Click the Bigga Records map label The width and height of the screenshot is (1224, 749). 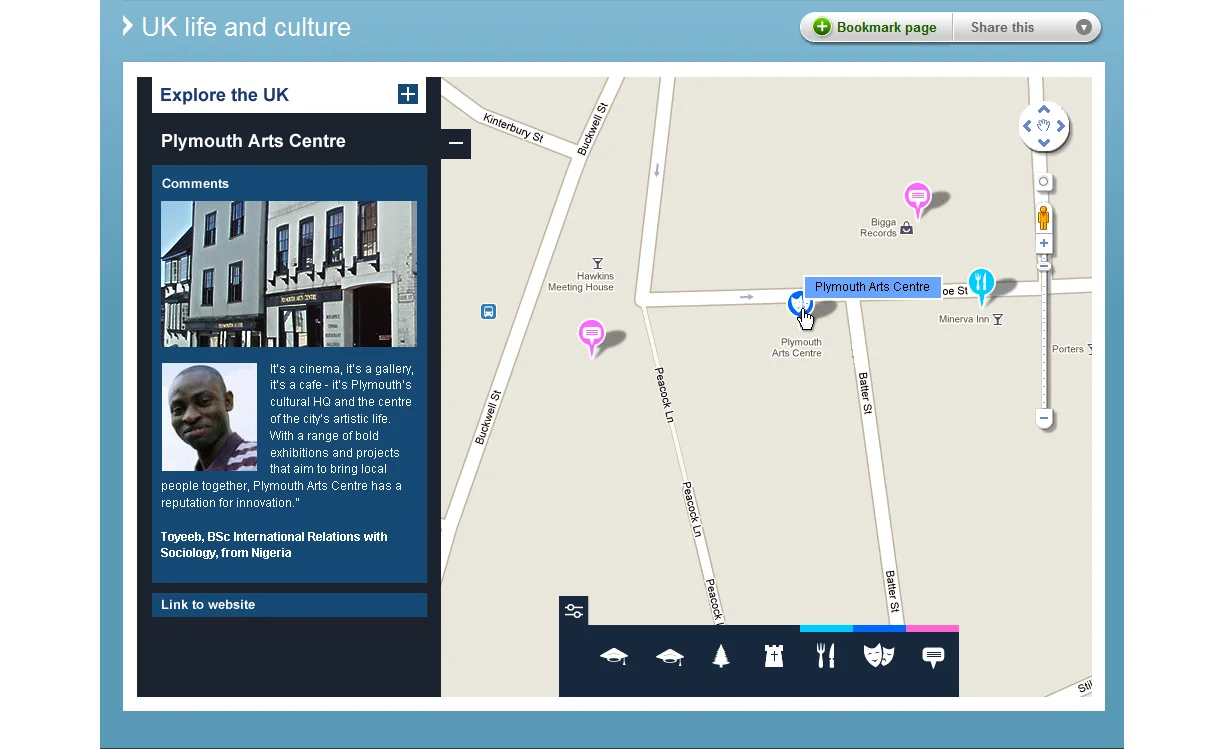click(878, 228)
